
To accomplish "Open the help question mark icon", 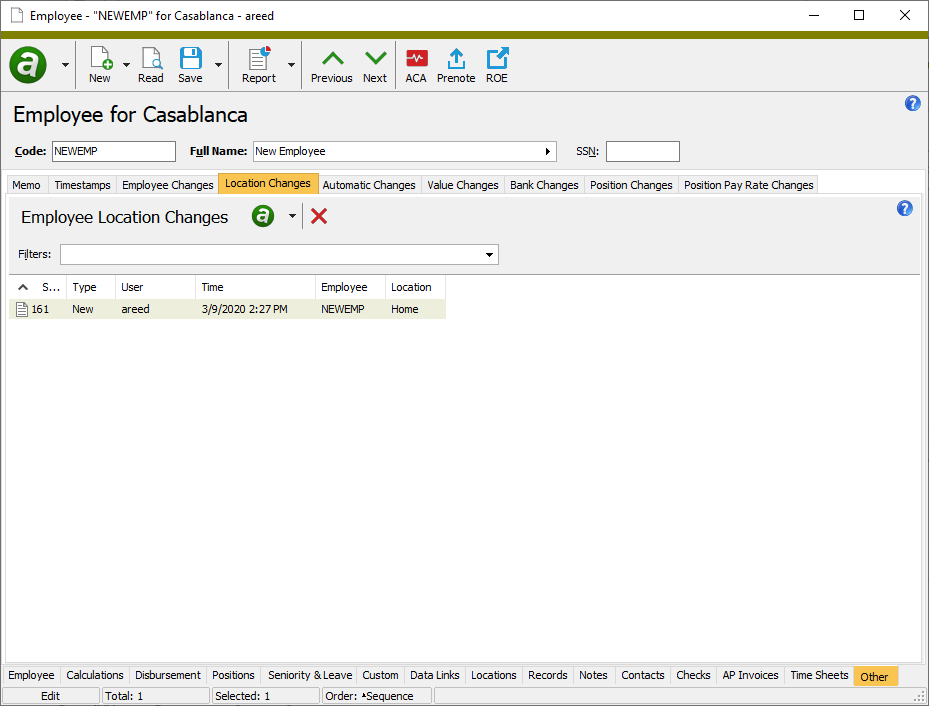I will tap(911, 103).
